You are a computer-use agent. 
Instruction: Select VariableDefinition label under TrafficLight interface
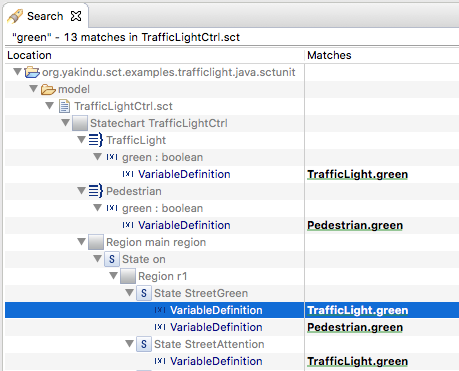click(184, 174)
